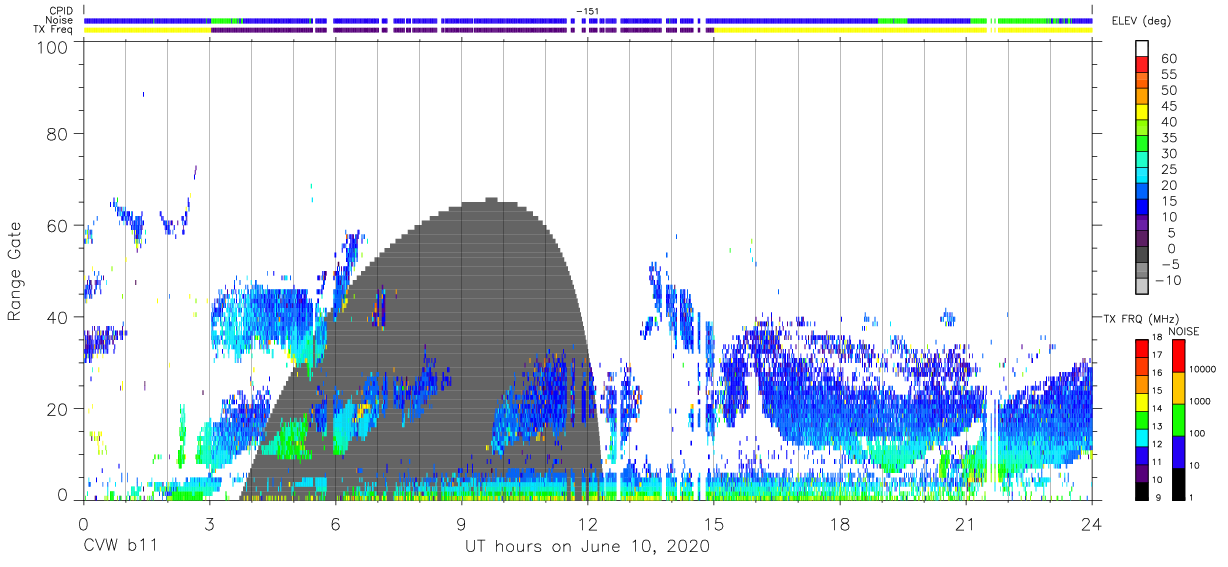This screenshot has height=567, width=1228.
Task: Click the 'CVW b11' radar beam label
Action: click(119, 547)
